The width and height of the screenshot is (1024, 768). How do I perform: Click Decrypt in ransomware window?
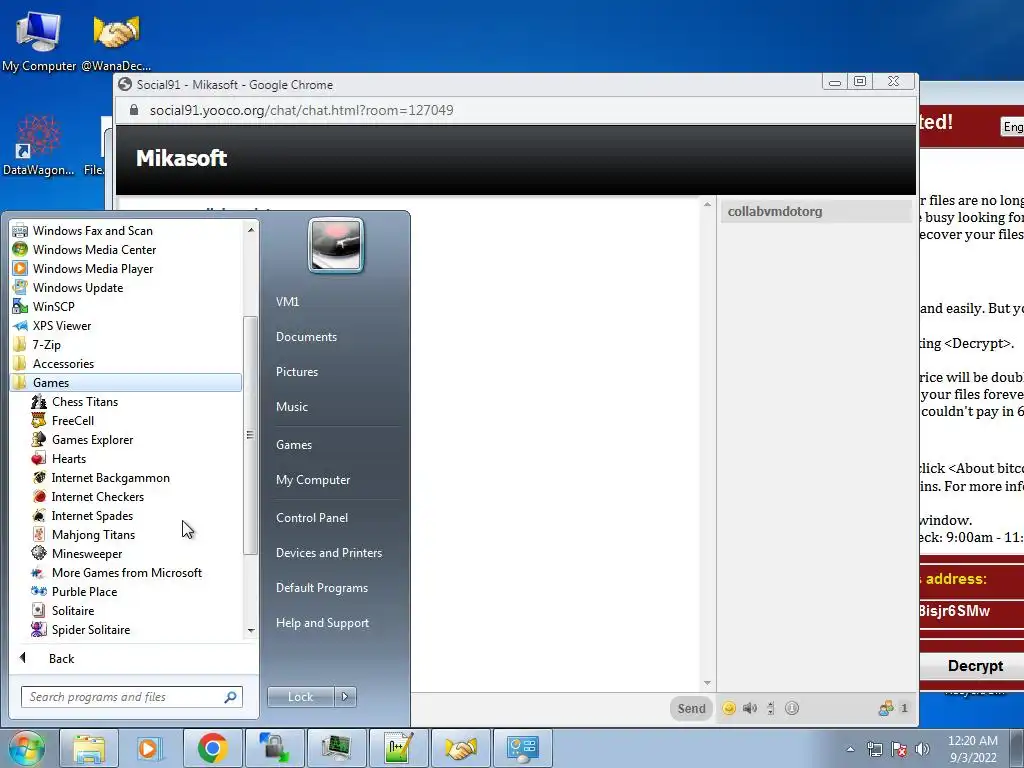(974, 665)
